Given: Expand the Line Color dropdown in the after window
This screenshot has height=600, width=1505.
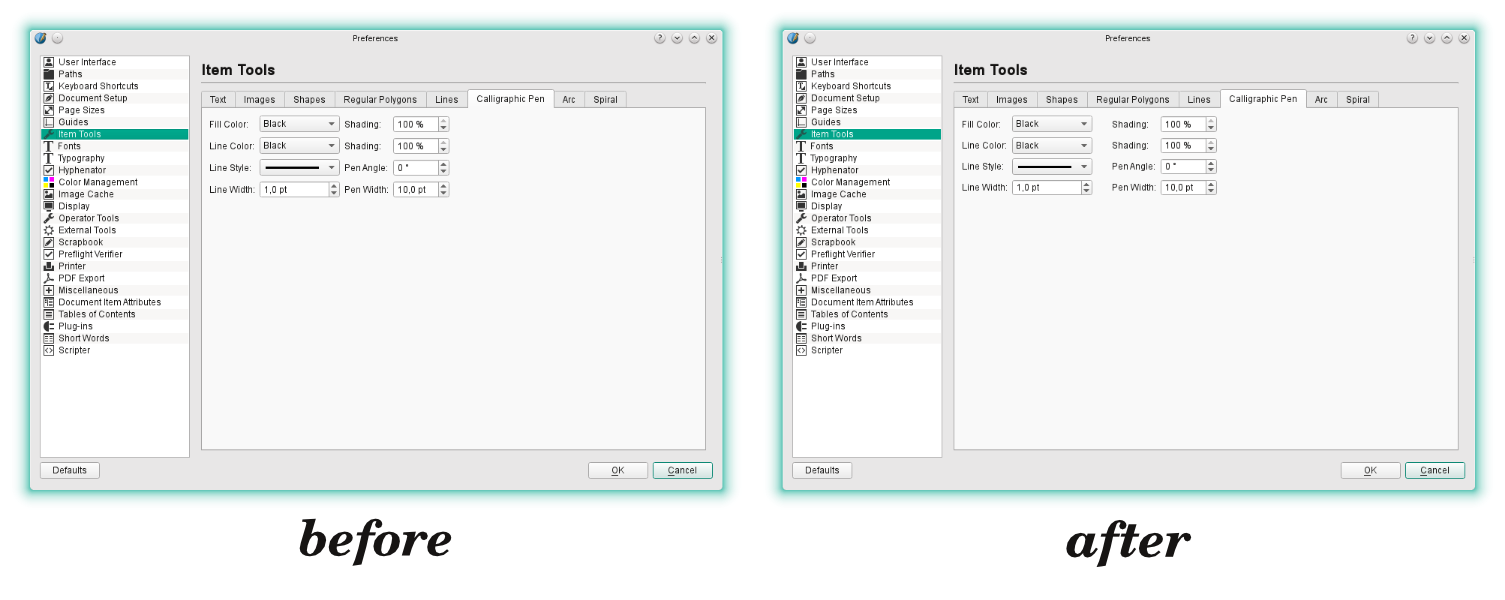Looking at the screenshot, I should coord(1052,145).
